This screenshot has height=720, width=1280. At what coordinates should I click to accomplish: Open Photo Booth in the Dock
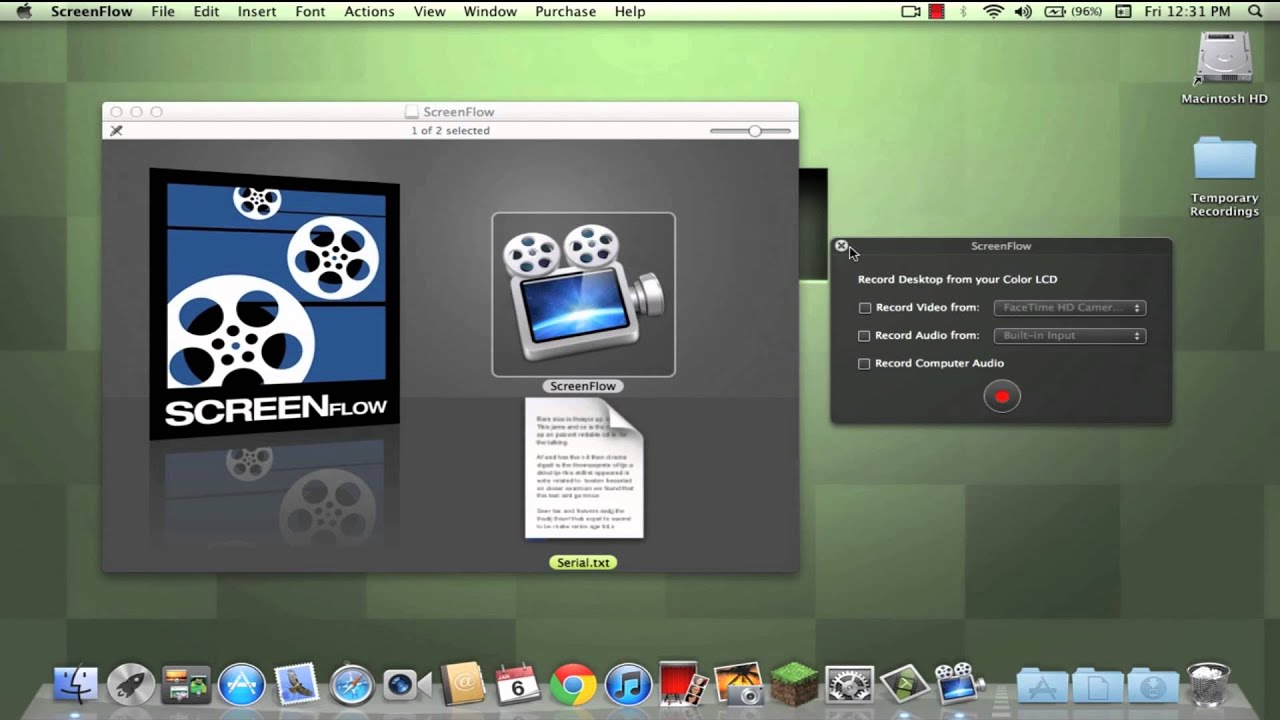[x=683, y=683]
